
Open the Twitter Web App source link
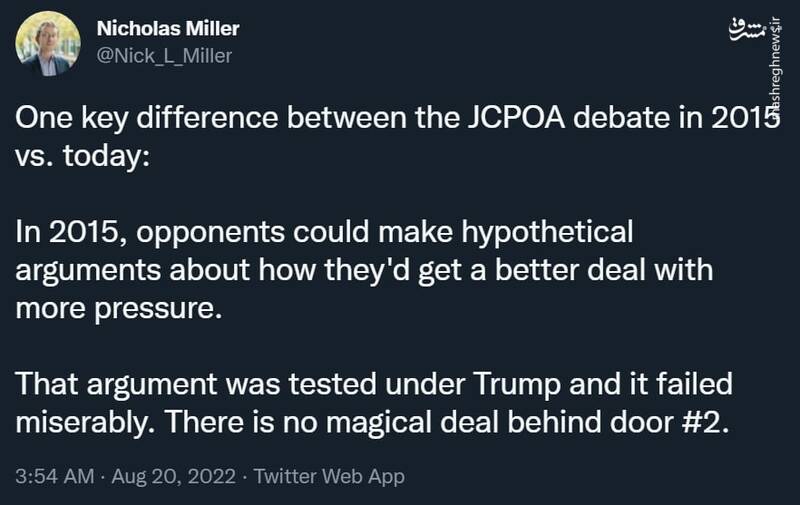coord(329,476)
